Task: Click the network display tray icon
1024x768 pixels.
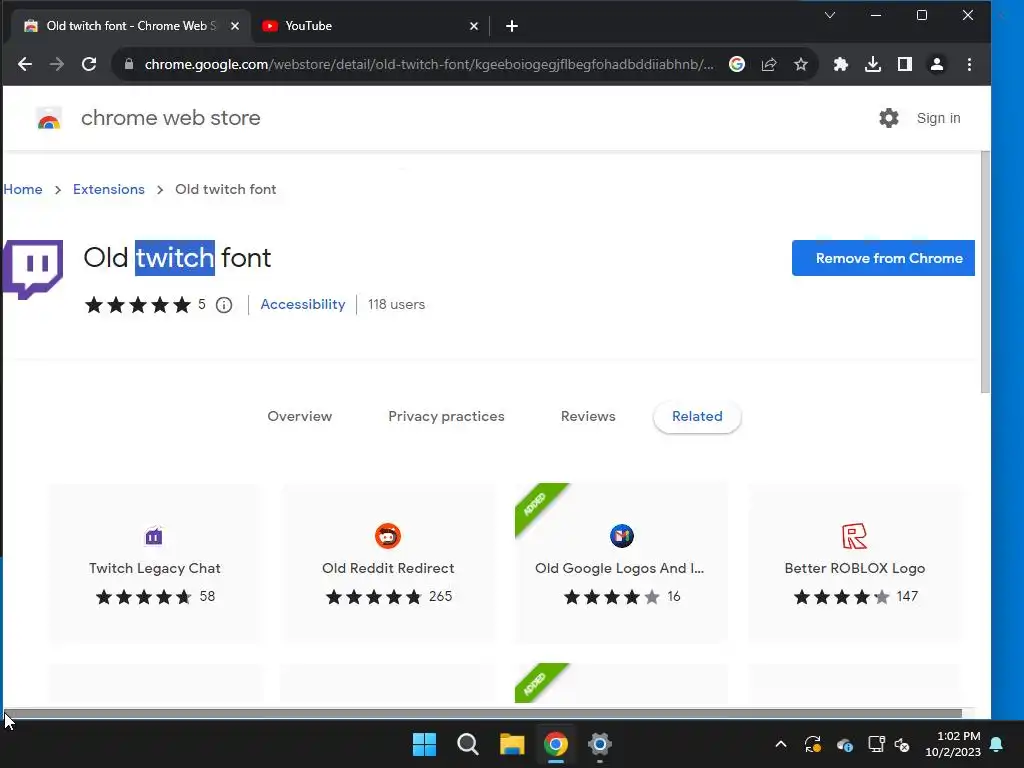Action: [x=876, y=744]
